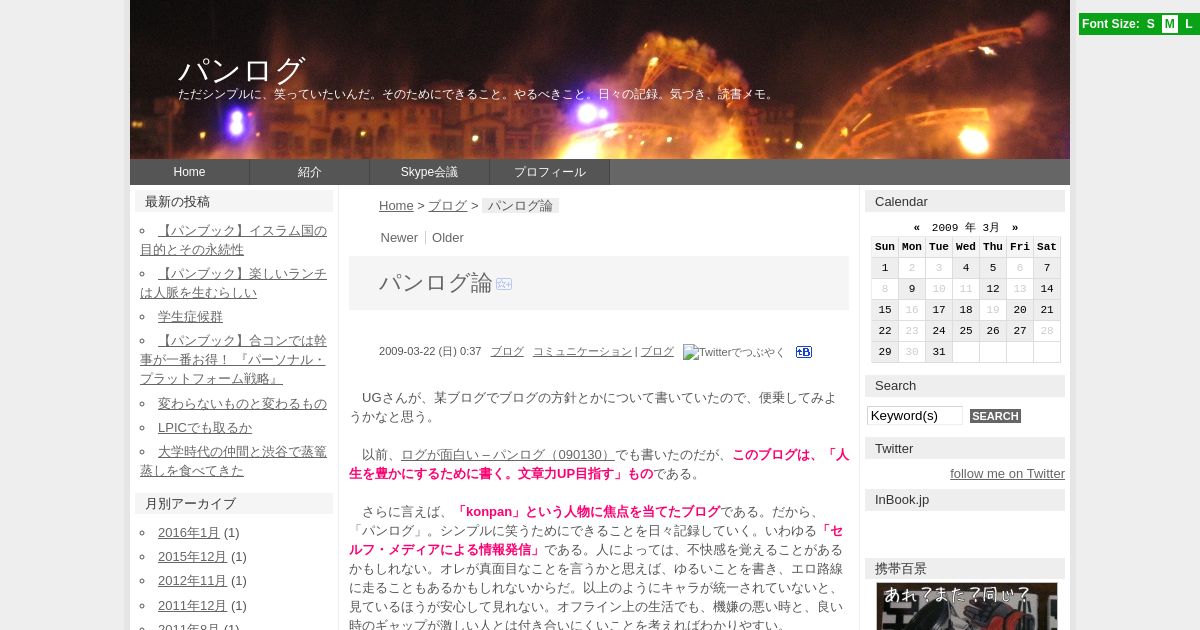Go to the Newer post
The image size is (1200, 630).
click(x=399, y=237)
